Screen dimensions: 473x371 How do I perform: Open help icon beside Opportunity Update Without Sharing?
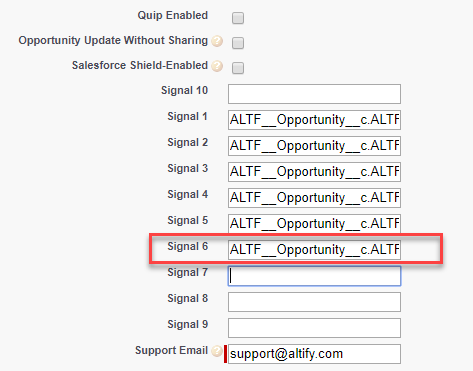click(217, 41)
